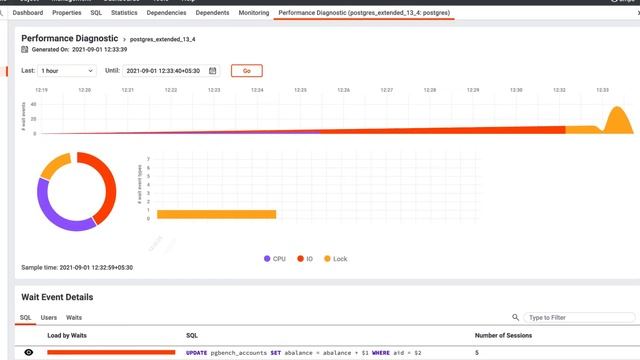Screen dimensions: 640x360
Task: Click the 'UPDATE pgbench_accounts SET abalance' query text
Action: pos(303,353)
